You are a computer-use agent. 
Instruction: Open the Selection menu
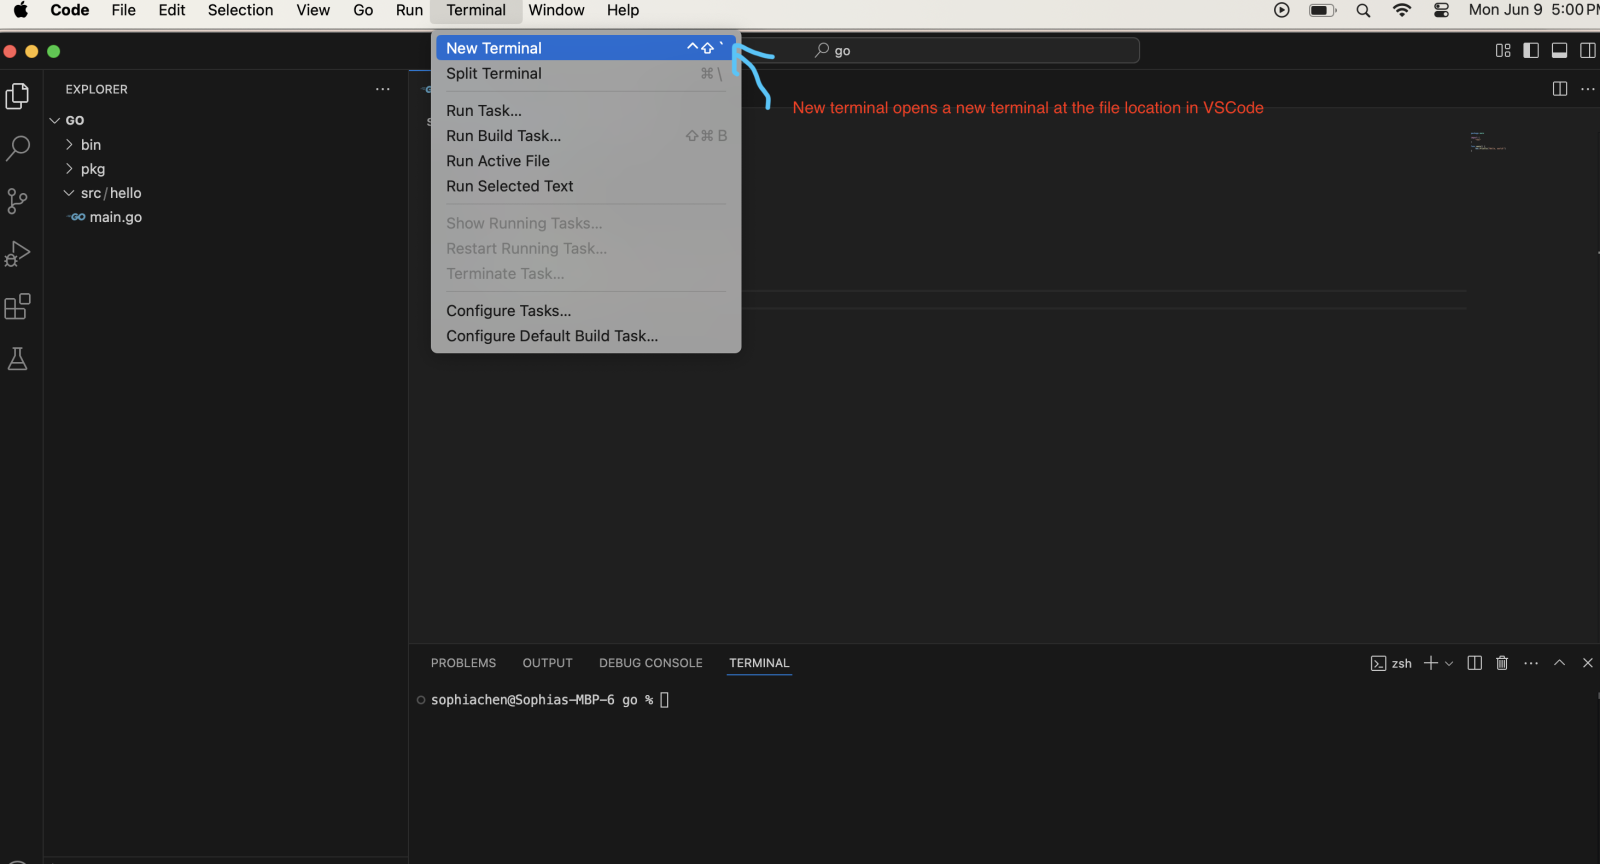tap(240, 10)
